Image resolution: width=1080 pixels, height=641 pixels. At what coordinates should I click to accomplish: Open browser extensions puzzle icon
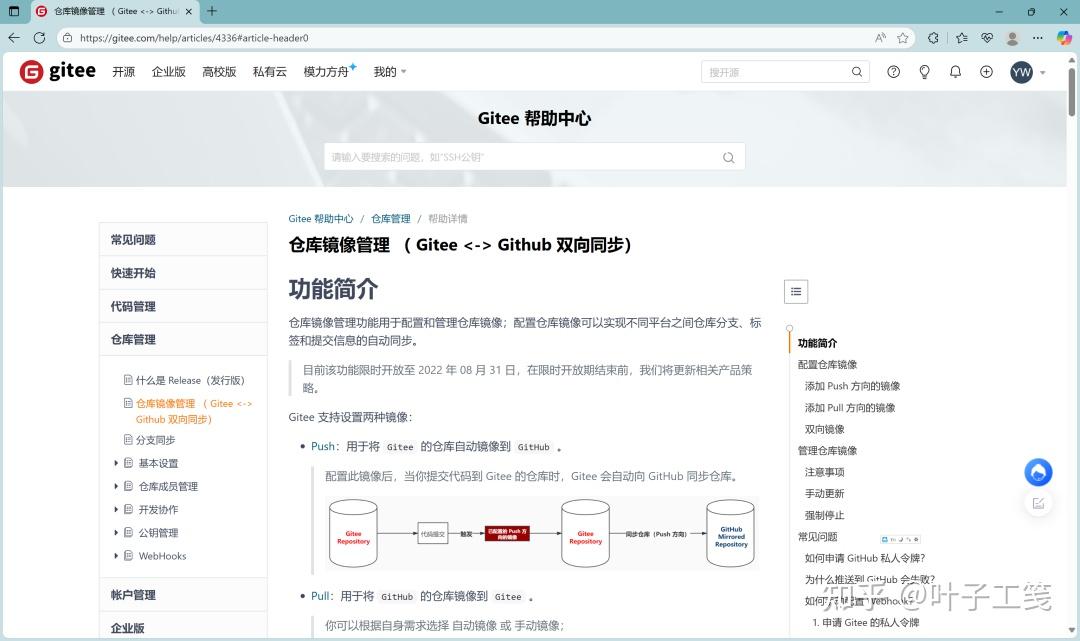point(933,38)
